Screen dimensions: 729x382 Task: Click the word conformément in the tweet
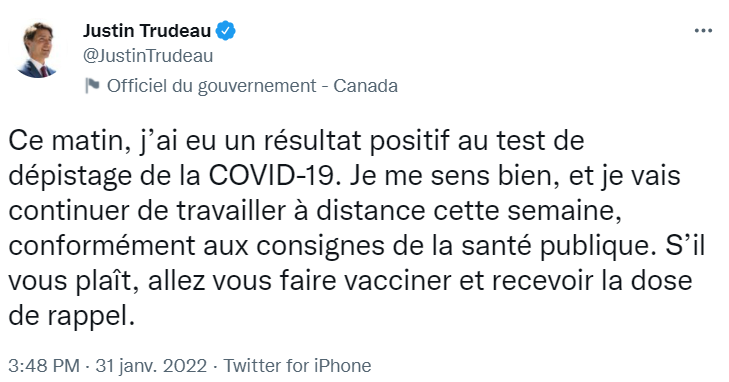point(101,247)
